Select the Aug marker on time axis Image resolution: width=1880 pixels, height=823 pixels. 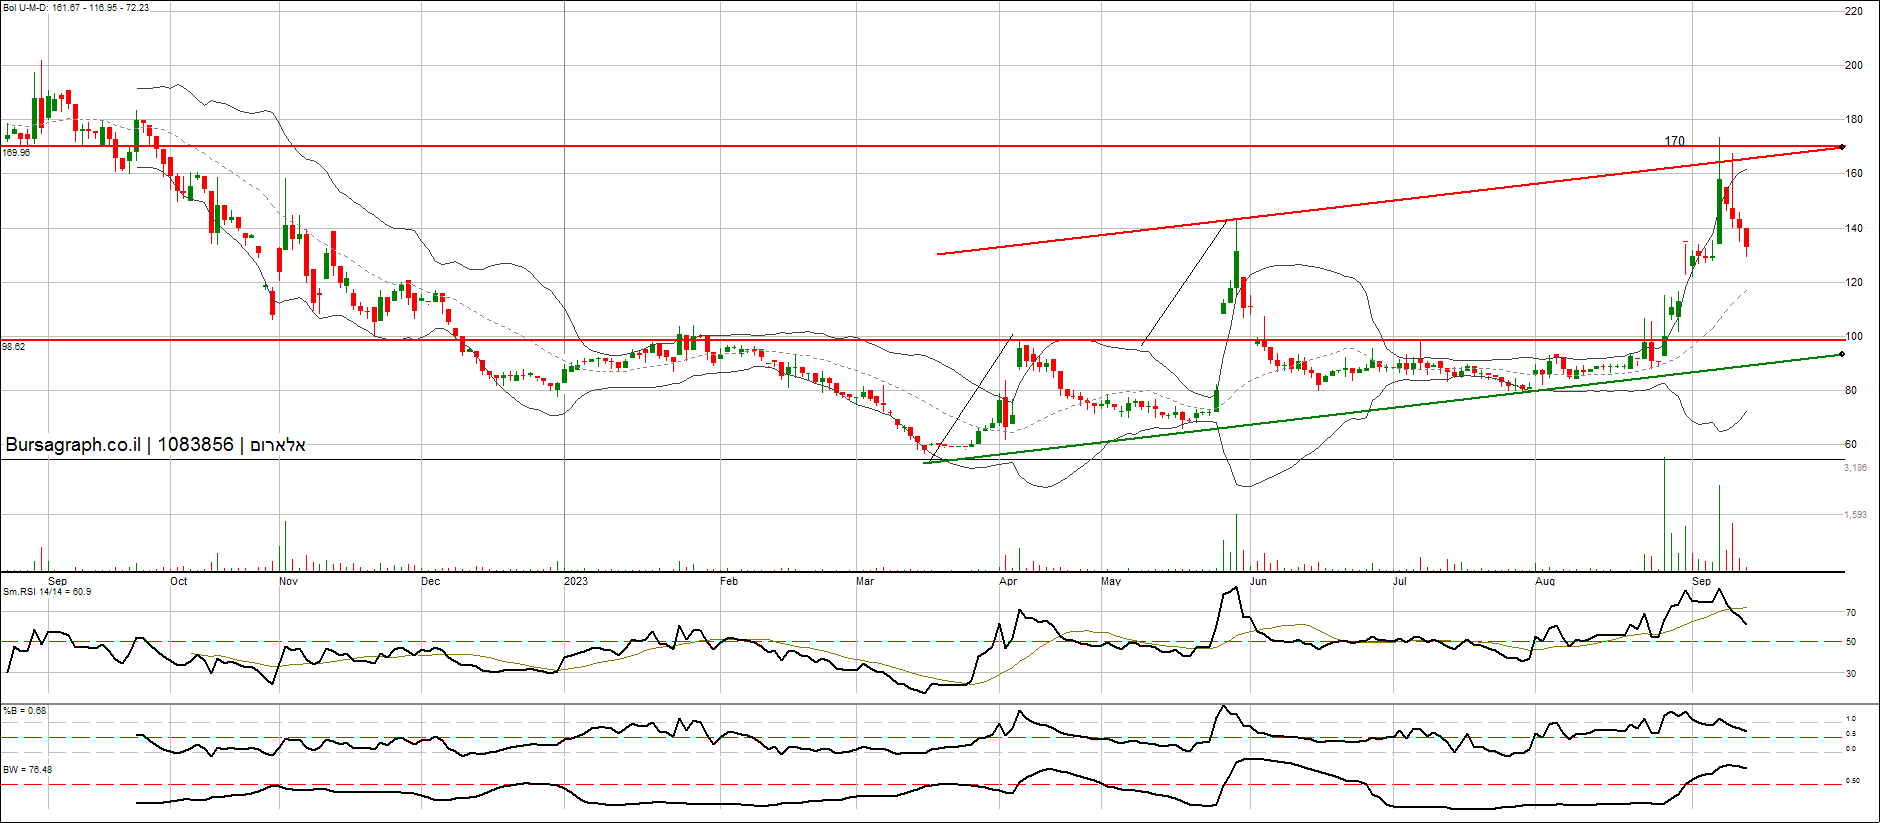click(x=1545, y=581)
